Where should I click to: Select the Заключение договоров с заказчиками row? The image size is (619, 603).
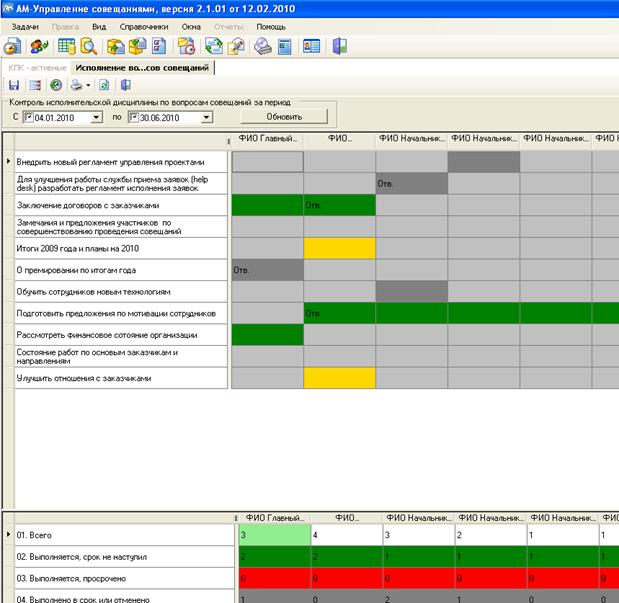pyautogui.click(x=122, y=204)
